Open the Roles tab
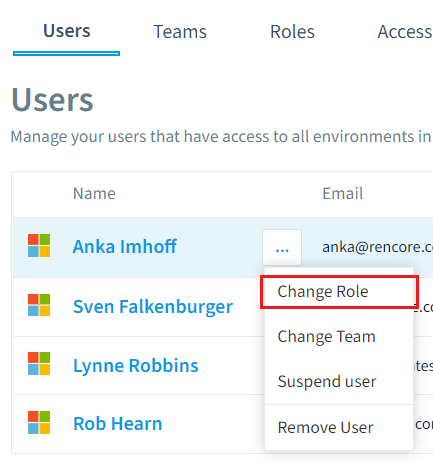This screenshot has height=466, width=433. [292, 32]
